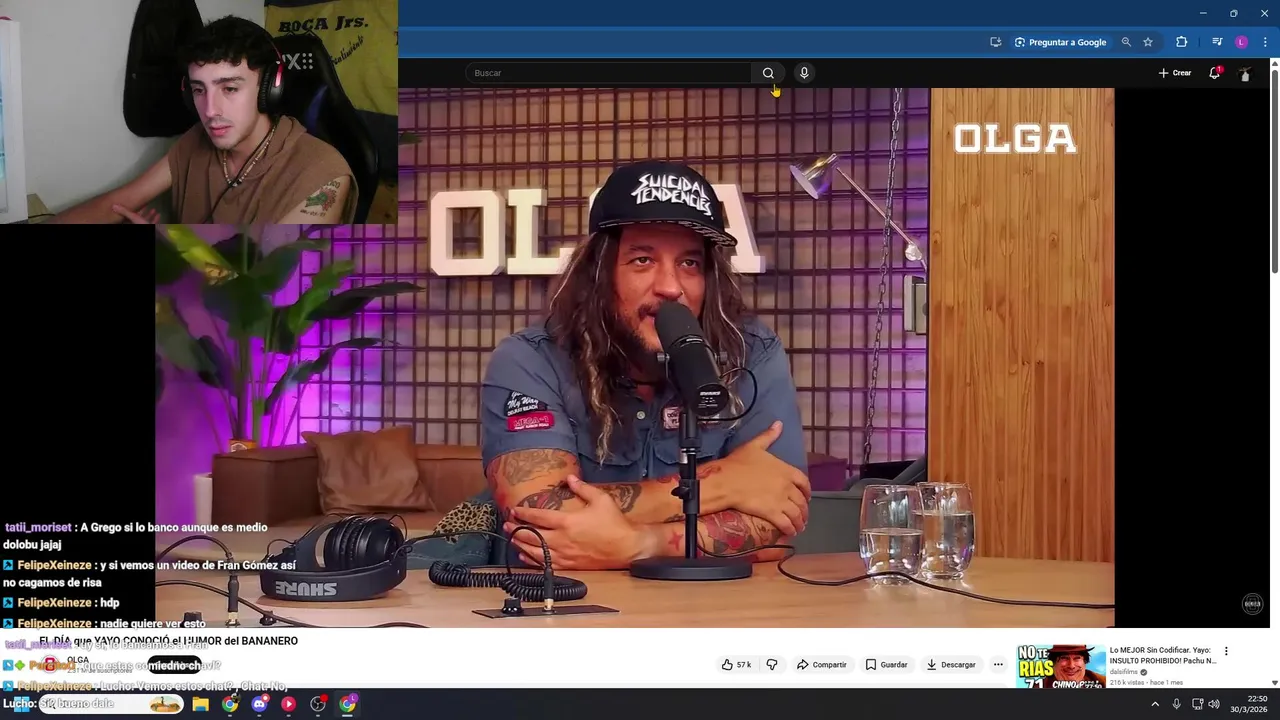Click into the Buscar search field
The height and width of the screenshot is (720, 1280).
click(x=608, y=73)
